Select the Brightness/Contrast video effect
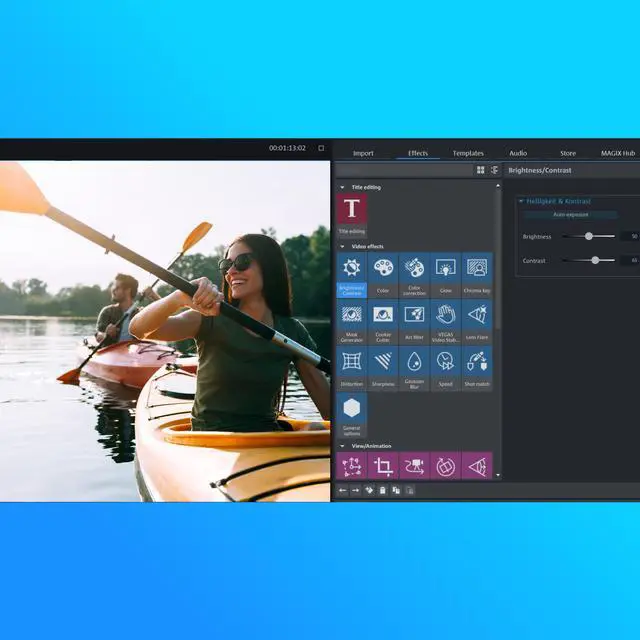 351,275
